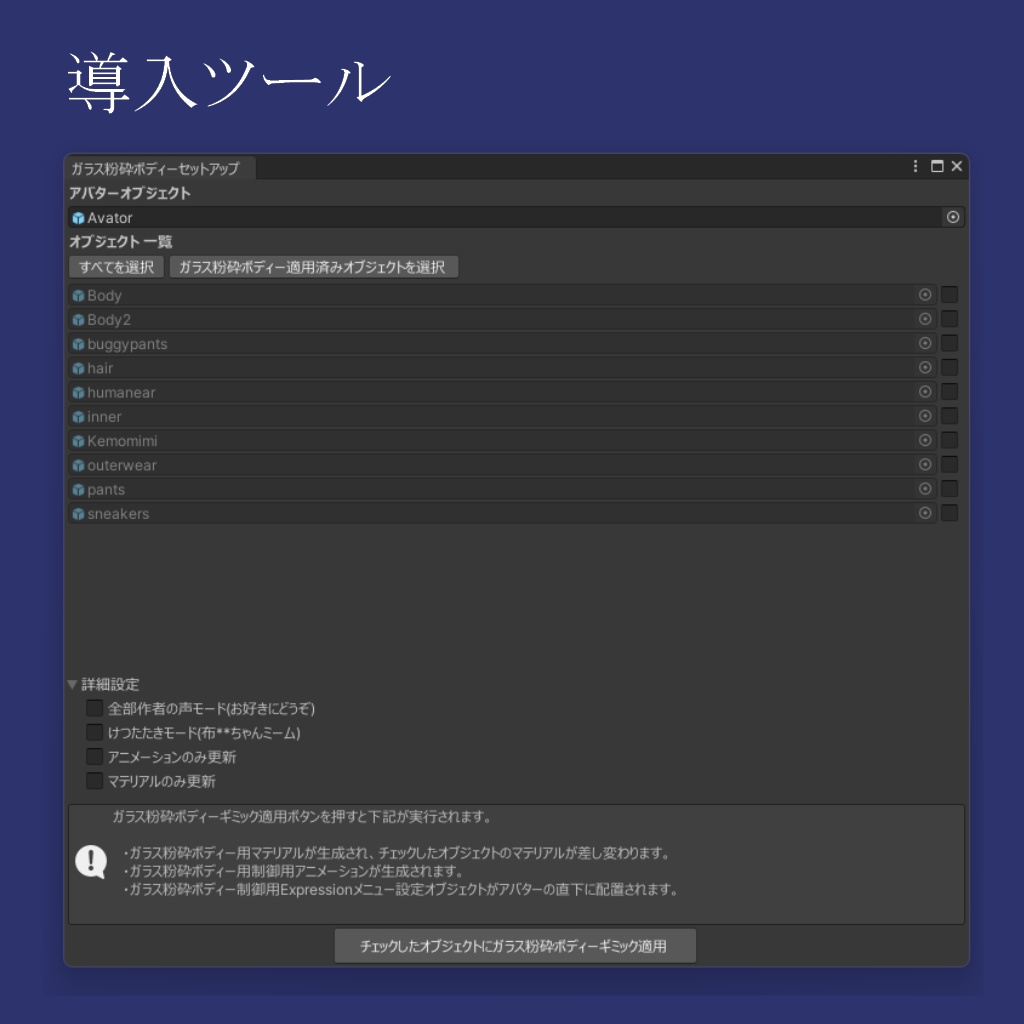Image resolution: width=1024 pixels, height=1024 pixels.
Task: Click the exclamation info icon in the notice box
Action: click(89, 862)
